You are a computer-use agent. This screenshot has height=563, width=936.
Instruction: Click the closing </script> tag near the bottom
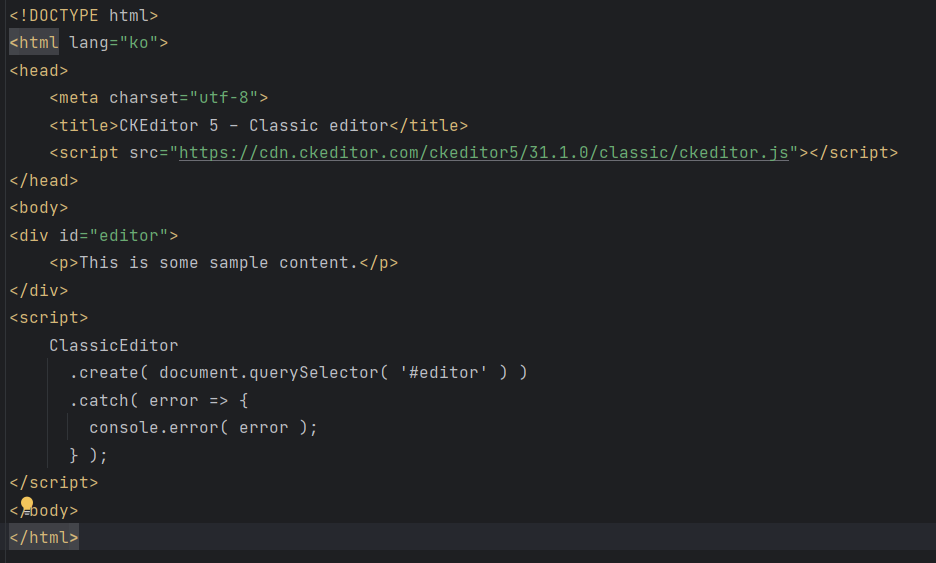[54, 482]
